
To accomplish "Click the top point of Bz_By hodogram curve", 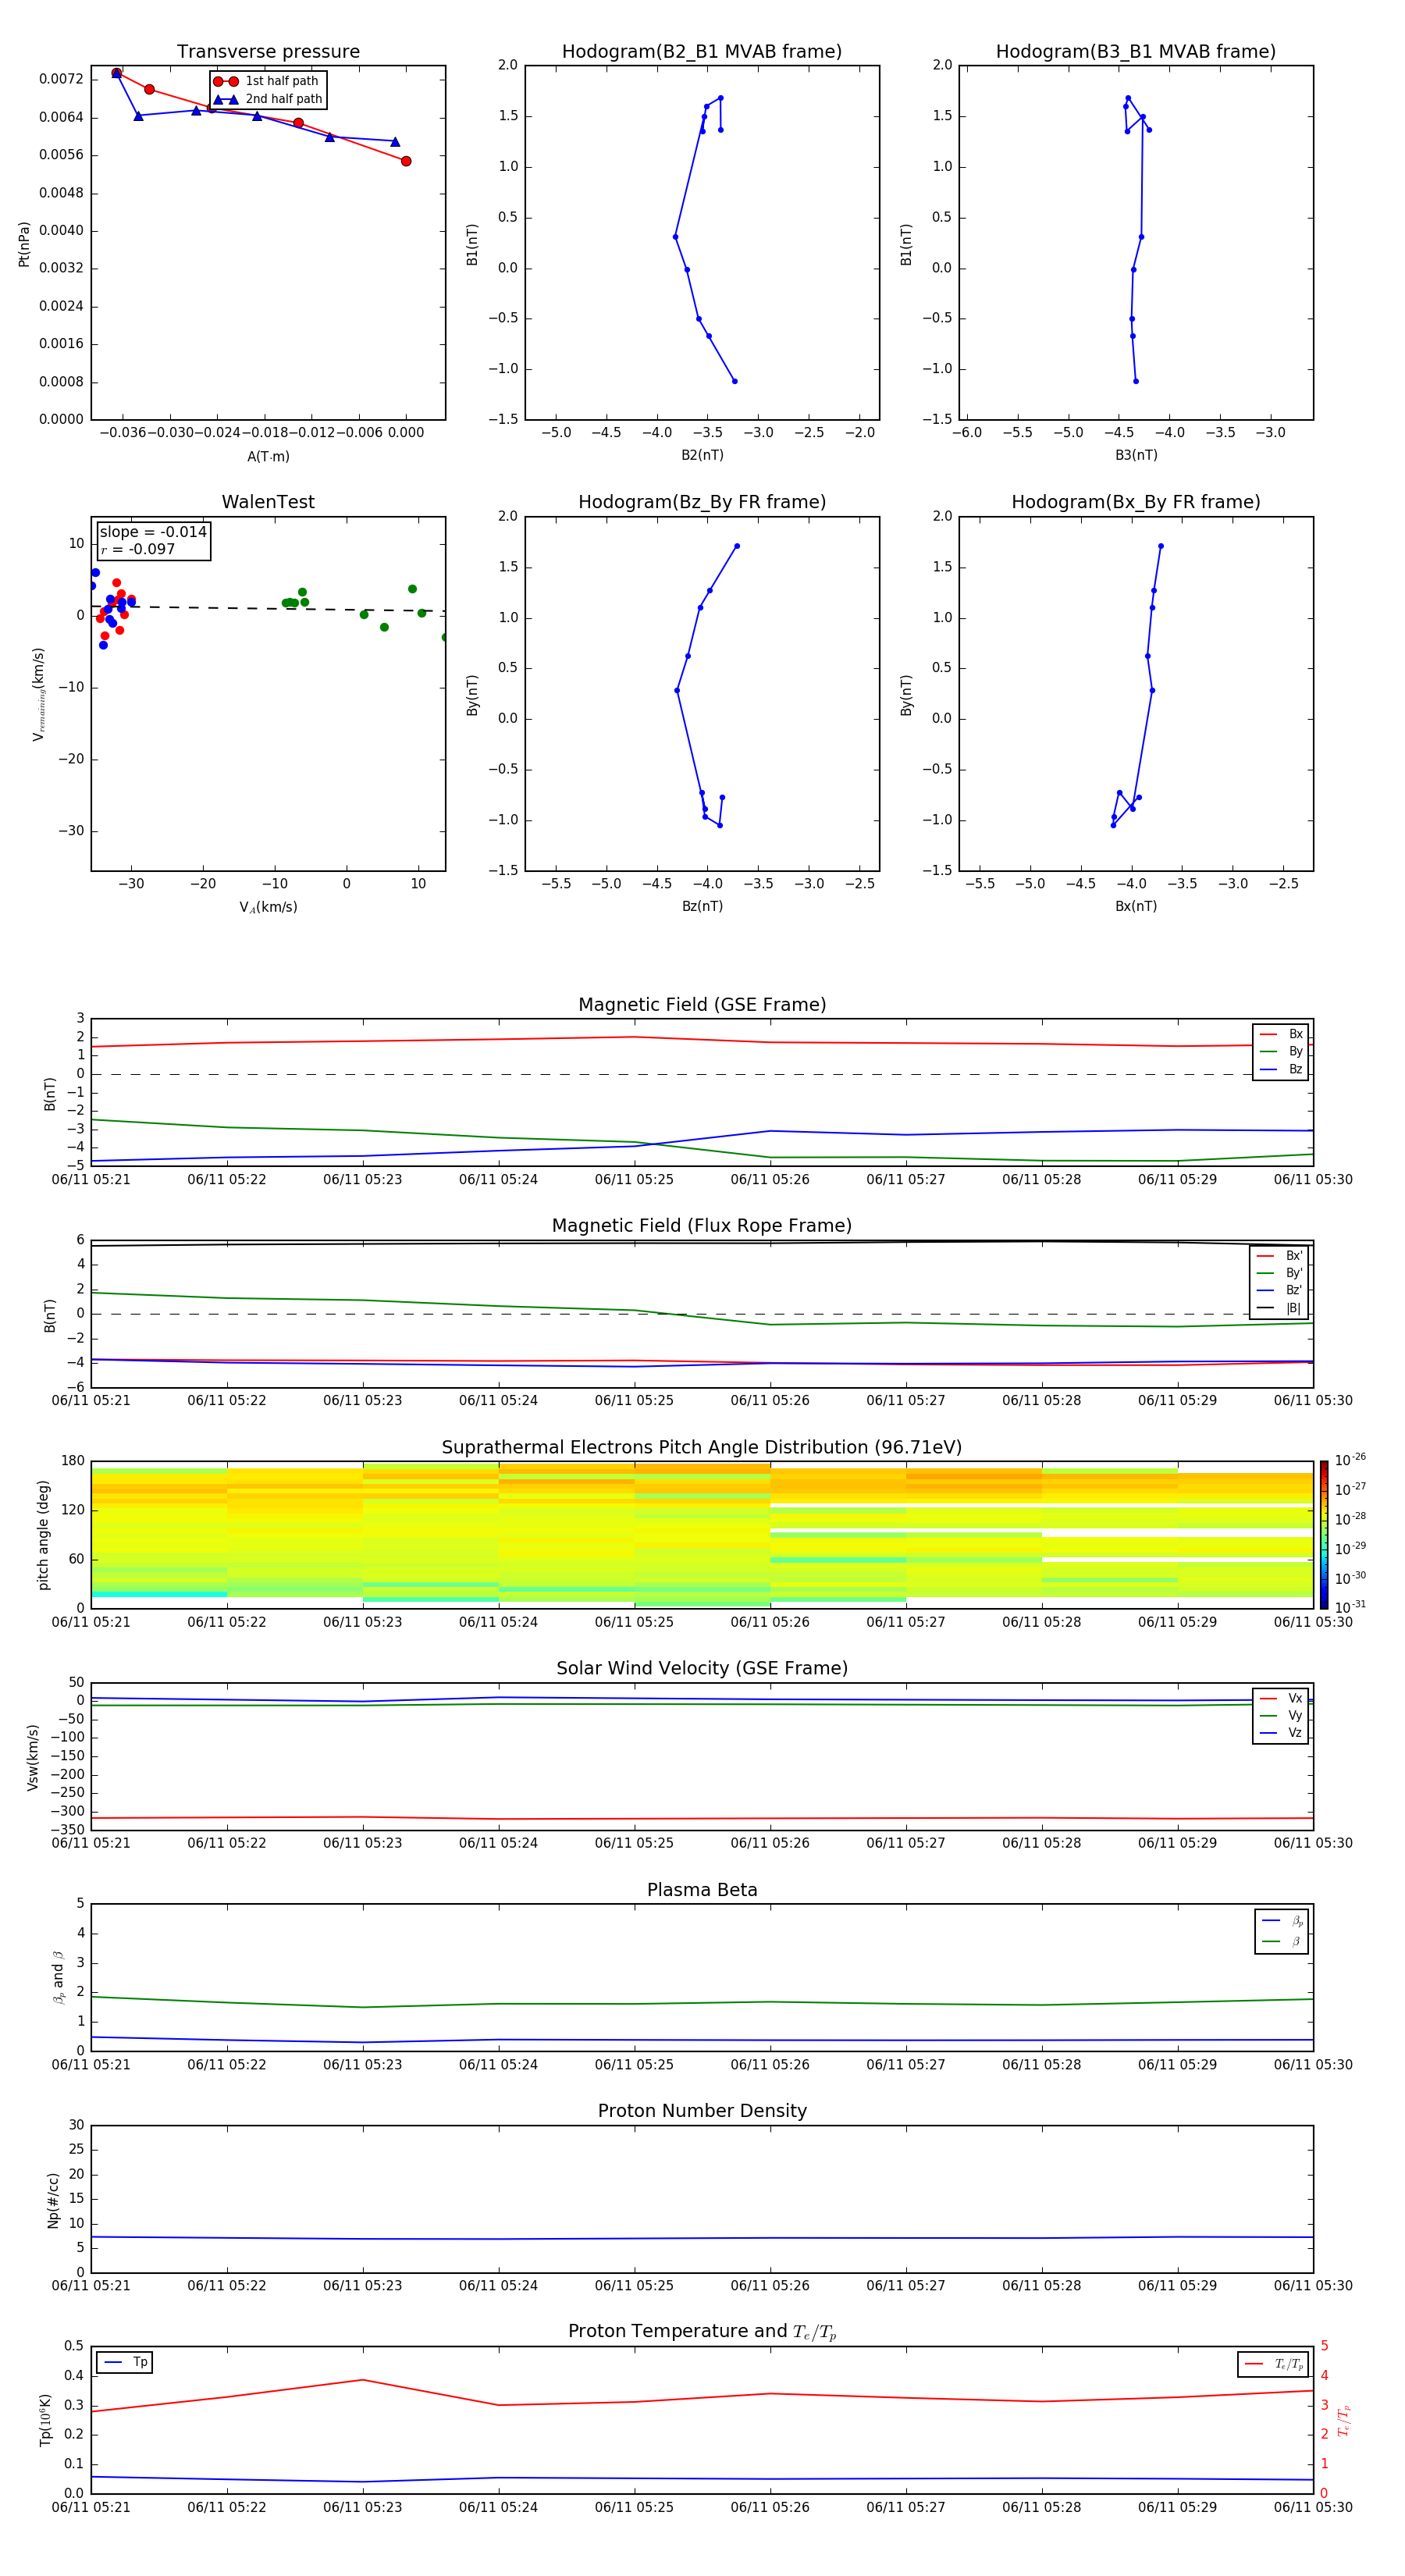I will pyautogui.click(x=737, y=546).
